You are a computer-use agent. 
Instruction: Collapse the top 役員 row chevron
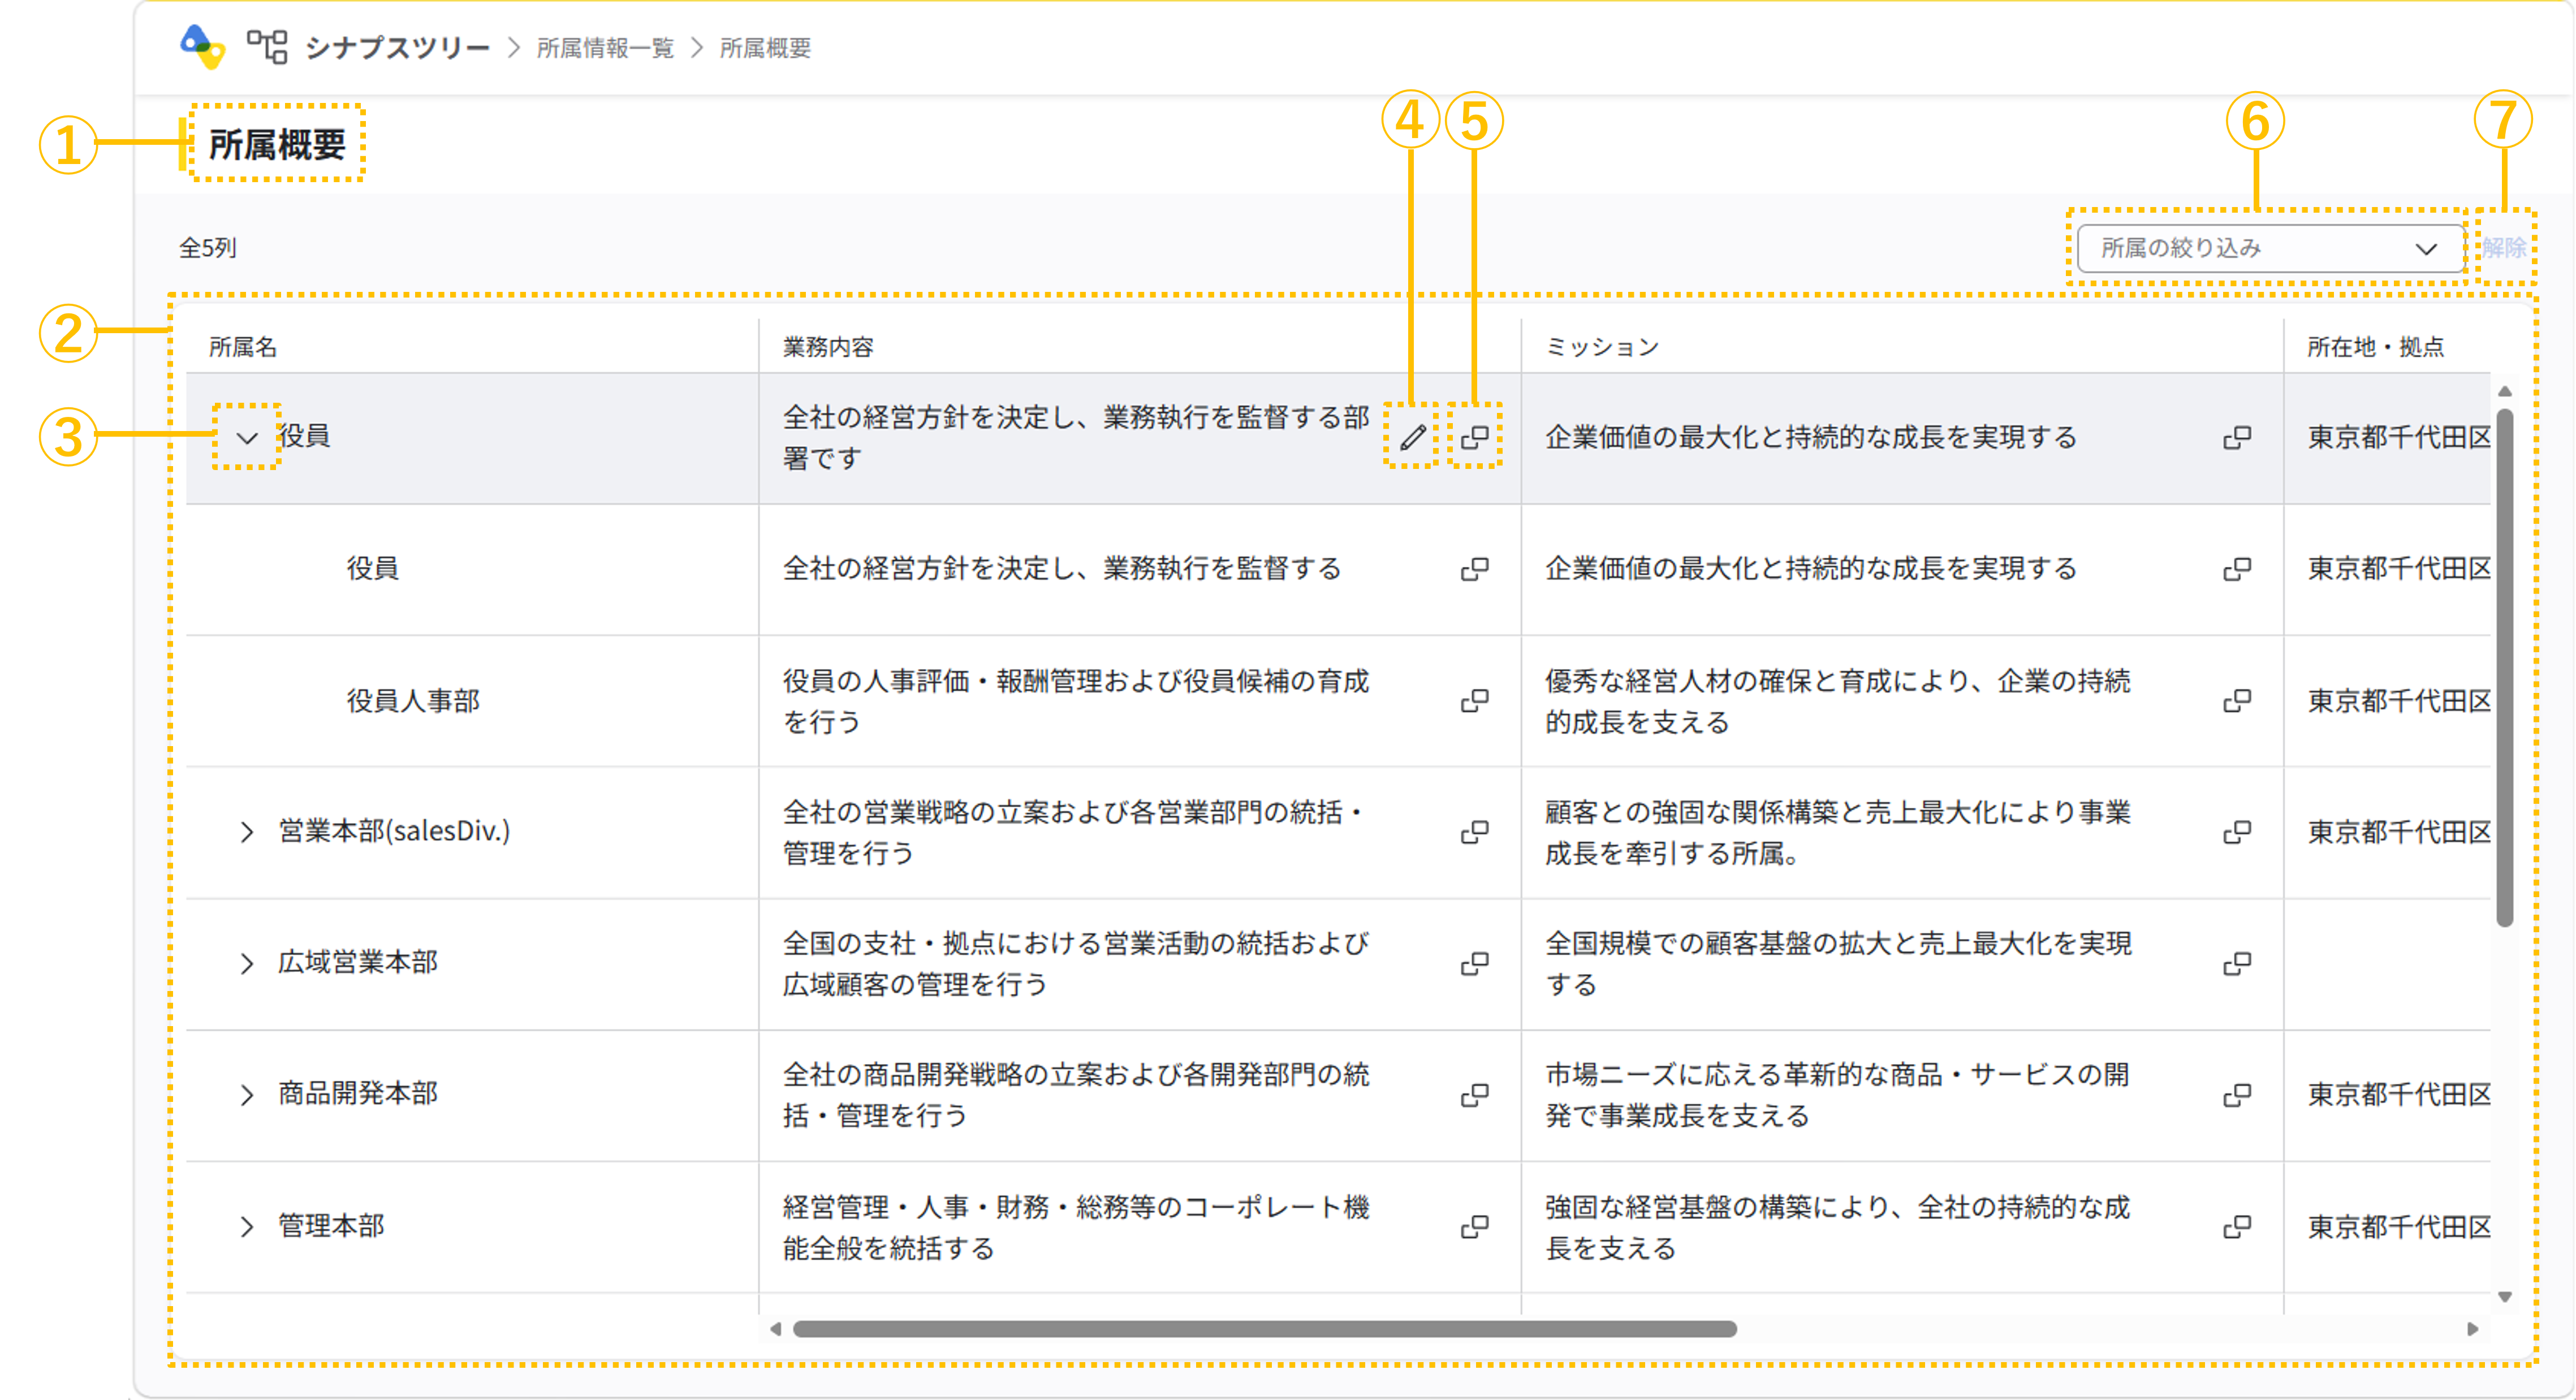point(247,437)
